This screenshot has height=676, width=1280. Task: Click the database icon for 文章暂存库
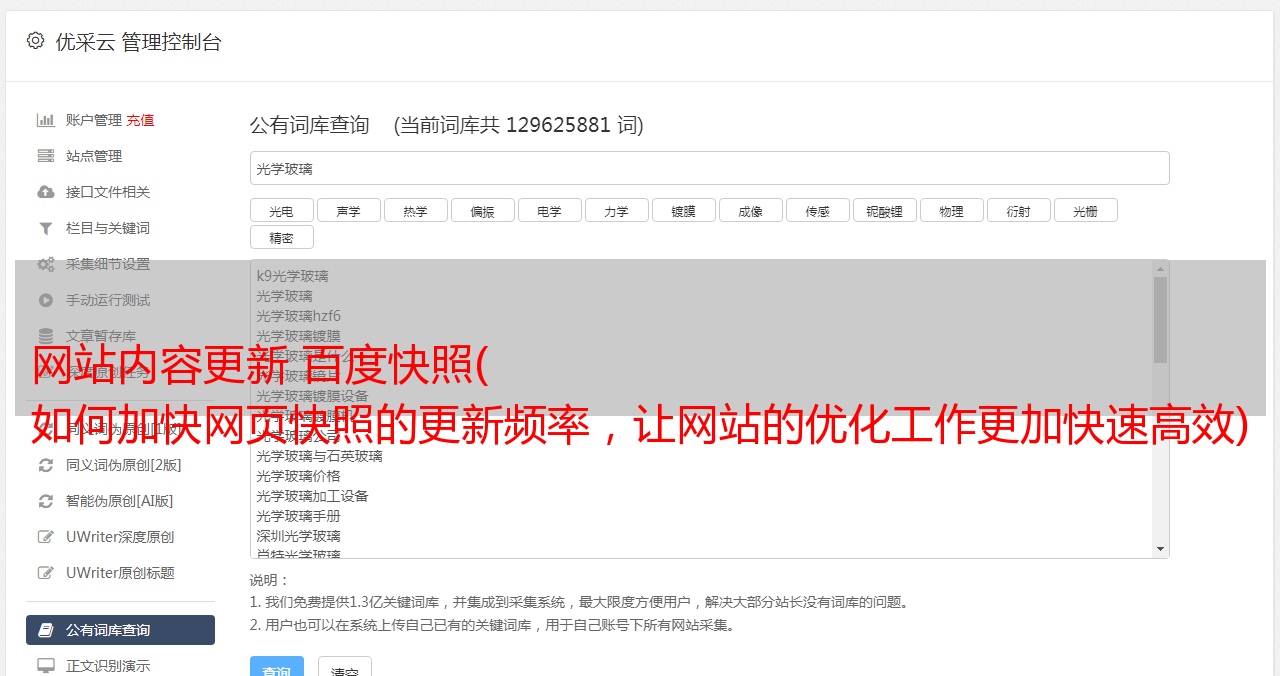[x=46, y=336]
